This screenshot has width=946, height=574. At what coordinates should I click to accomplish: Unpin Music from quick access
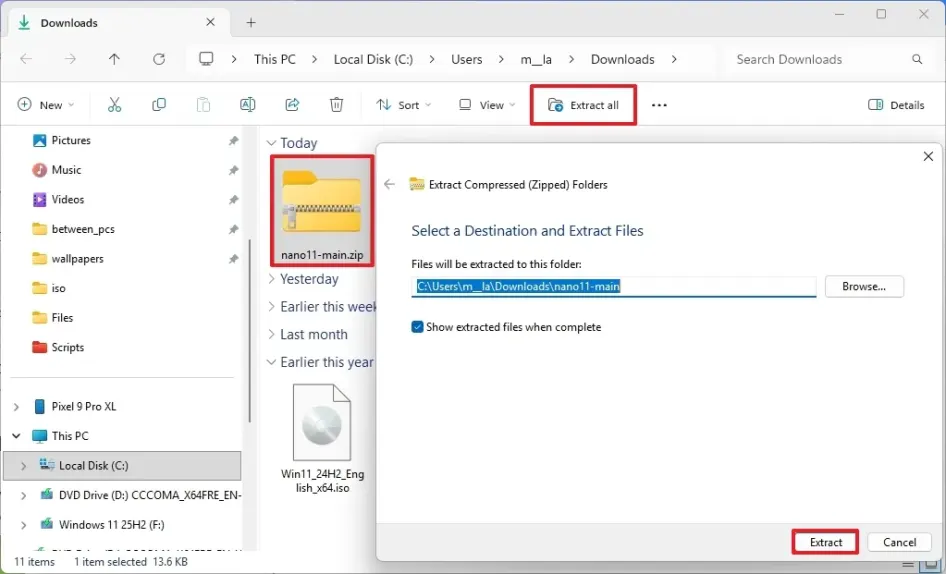(x=233, y=170)
